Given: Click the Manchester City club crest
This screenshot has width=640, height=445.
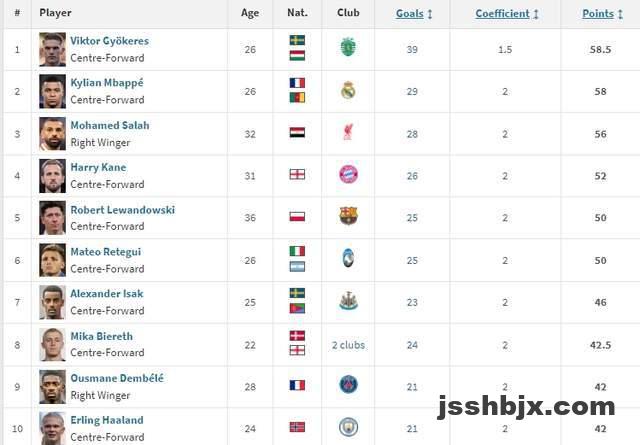Looking at the screenshot, I should point(349,427).
